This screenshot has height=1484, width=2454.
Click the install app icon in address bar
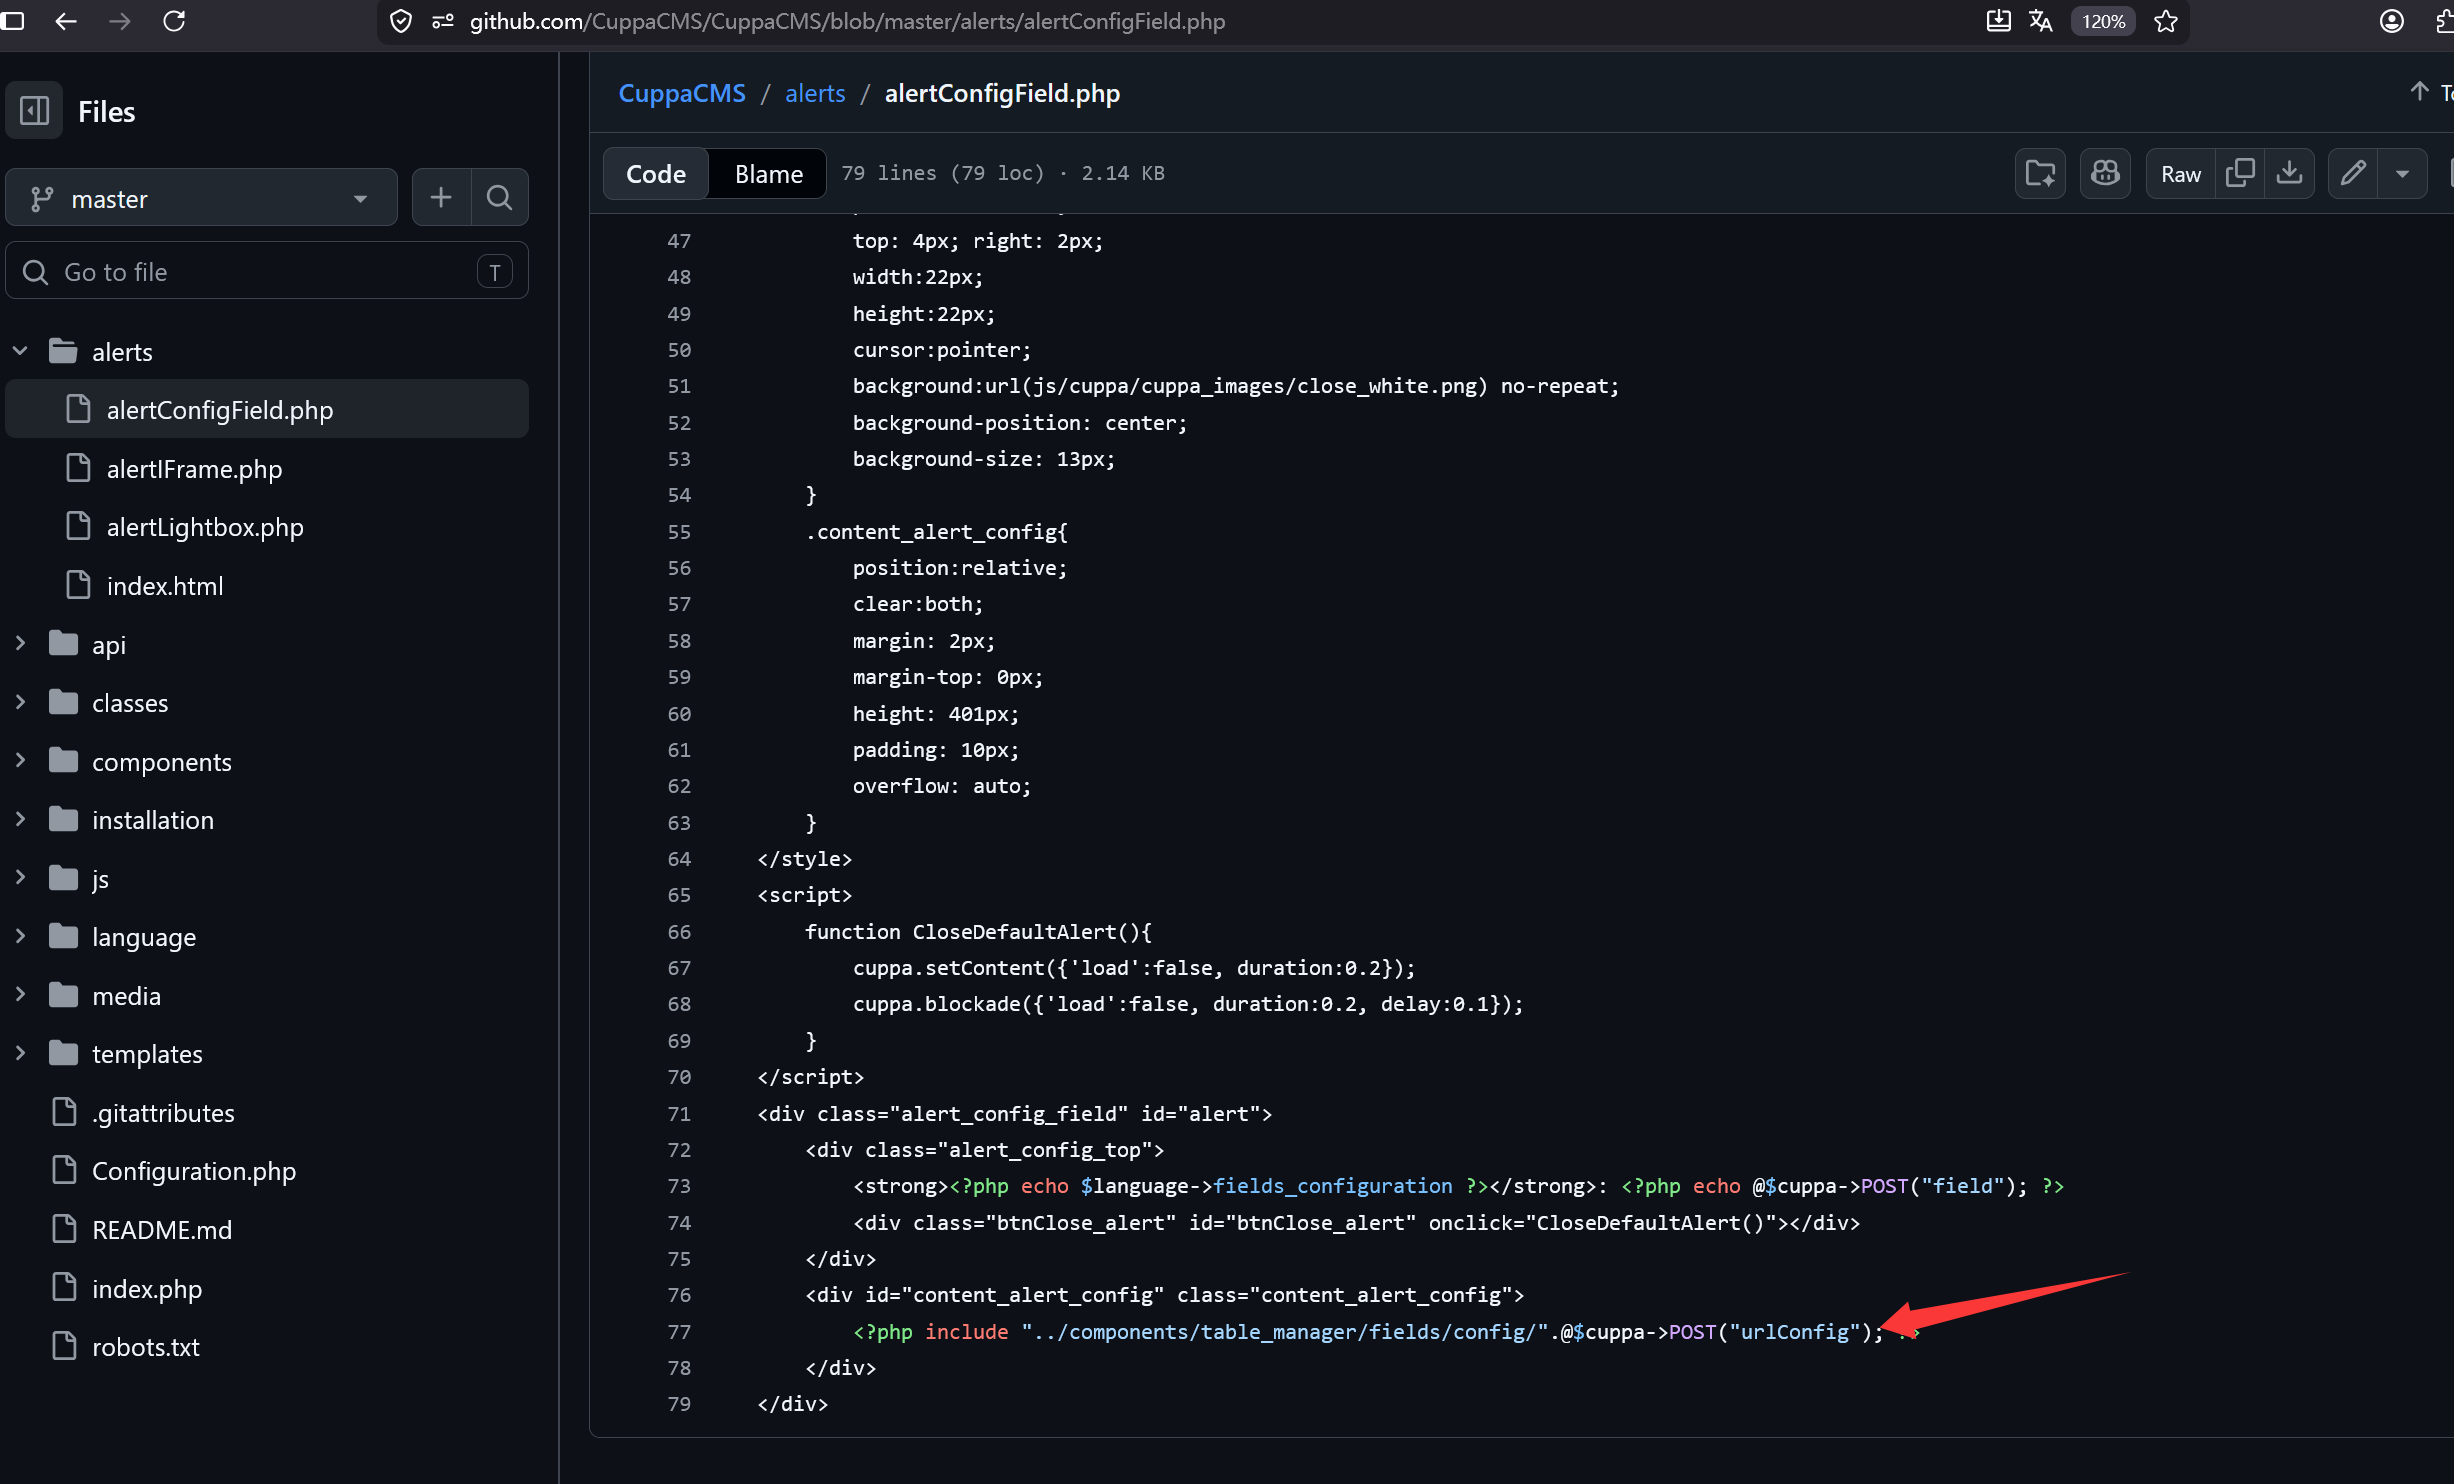1999,21
